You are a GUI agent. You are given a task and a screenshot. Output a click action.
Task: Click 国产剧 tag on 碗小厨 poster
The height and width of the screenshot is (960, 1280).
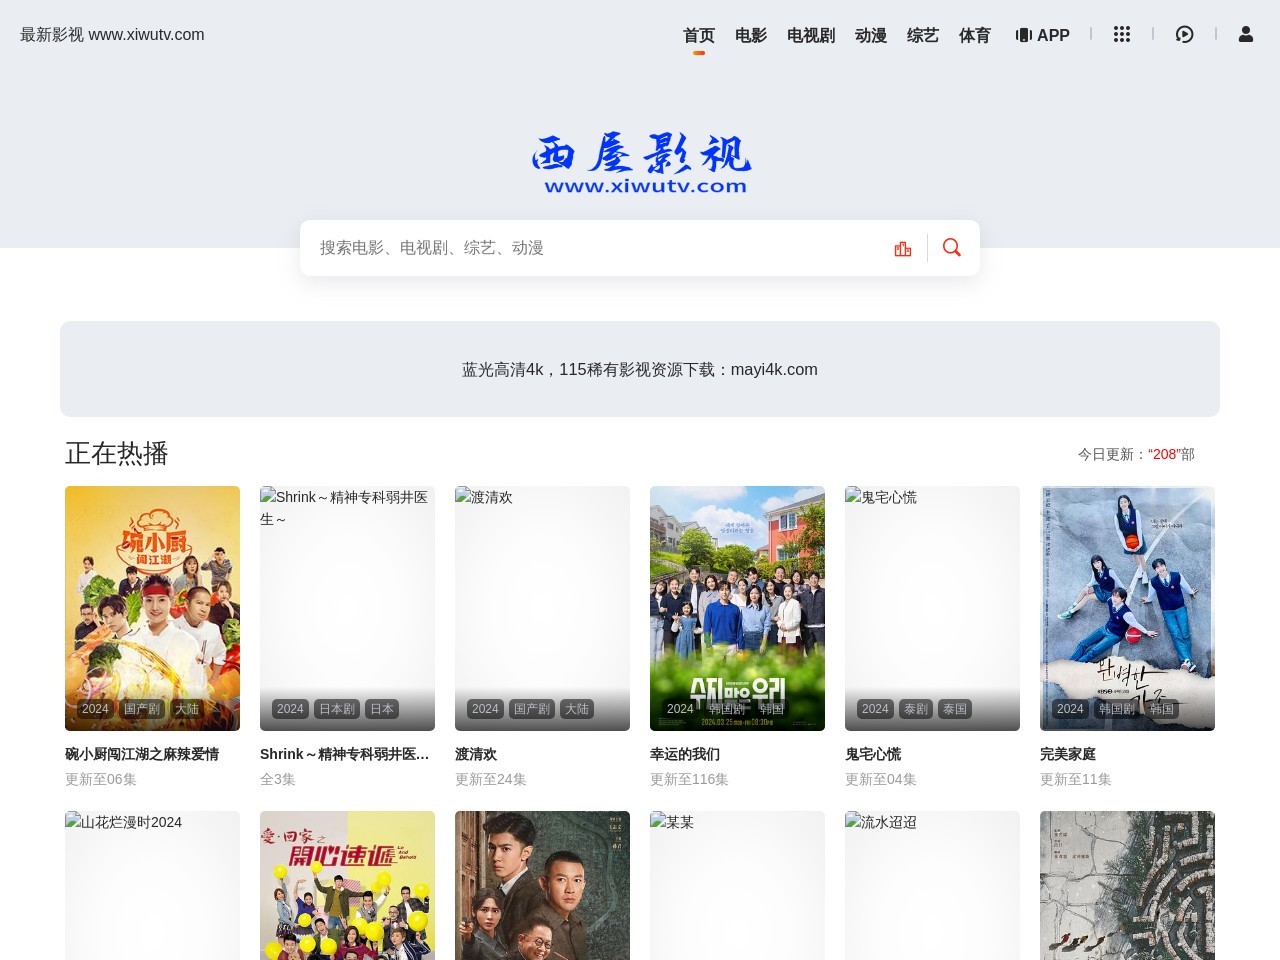click(x=142, y=709)
